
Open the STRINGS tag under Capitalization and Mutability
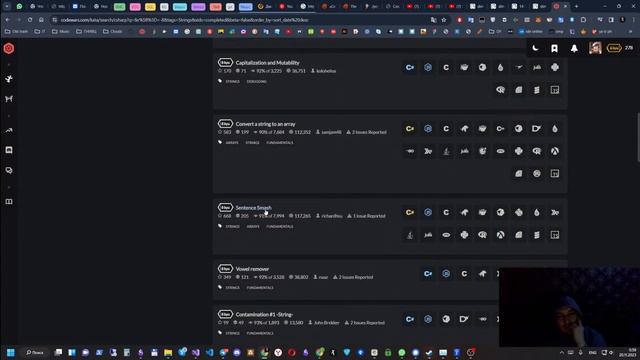[233, 82]
